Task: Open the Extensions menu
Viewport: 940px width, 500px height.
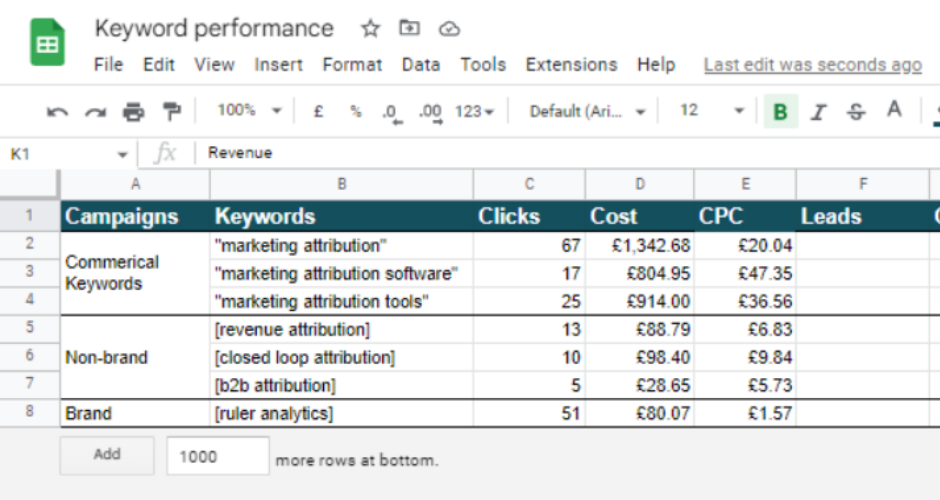Action: click(571, 65)
